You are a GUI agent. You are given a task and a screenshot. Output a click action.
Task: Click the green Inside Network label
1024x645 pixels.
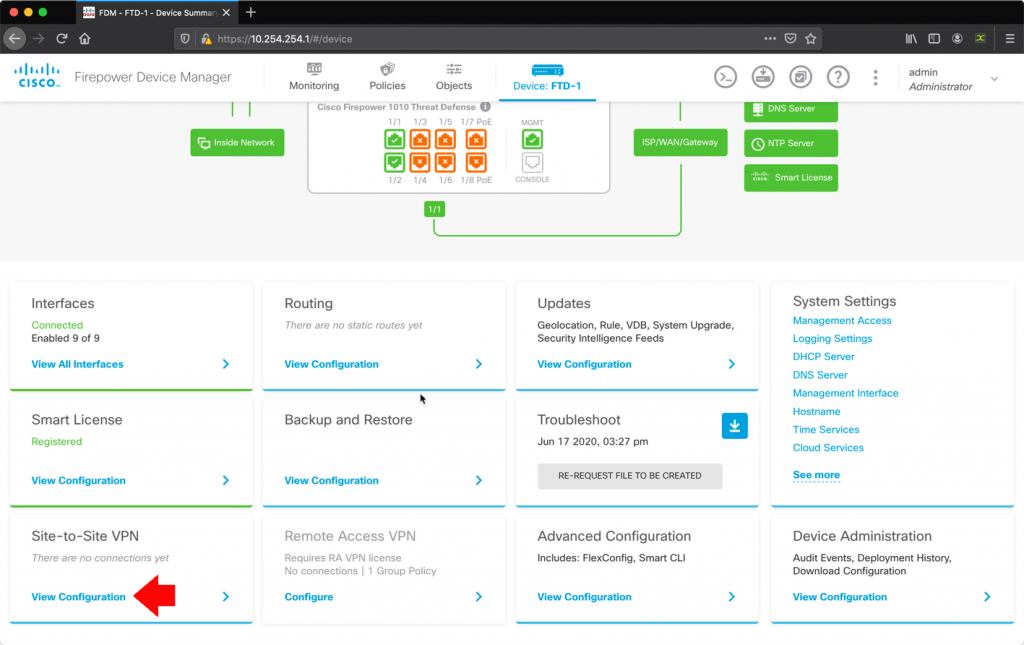pyautogui.click(x=237, y=143)
